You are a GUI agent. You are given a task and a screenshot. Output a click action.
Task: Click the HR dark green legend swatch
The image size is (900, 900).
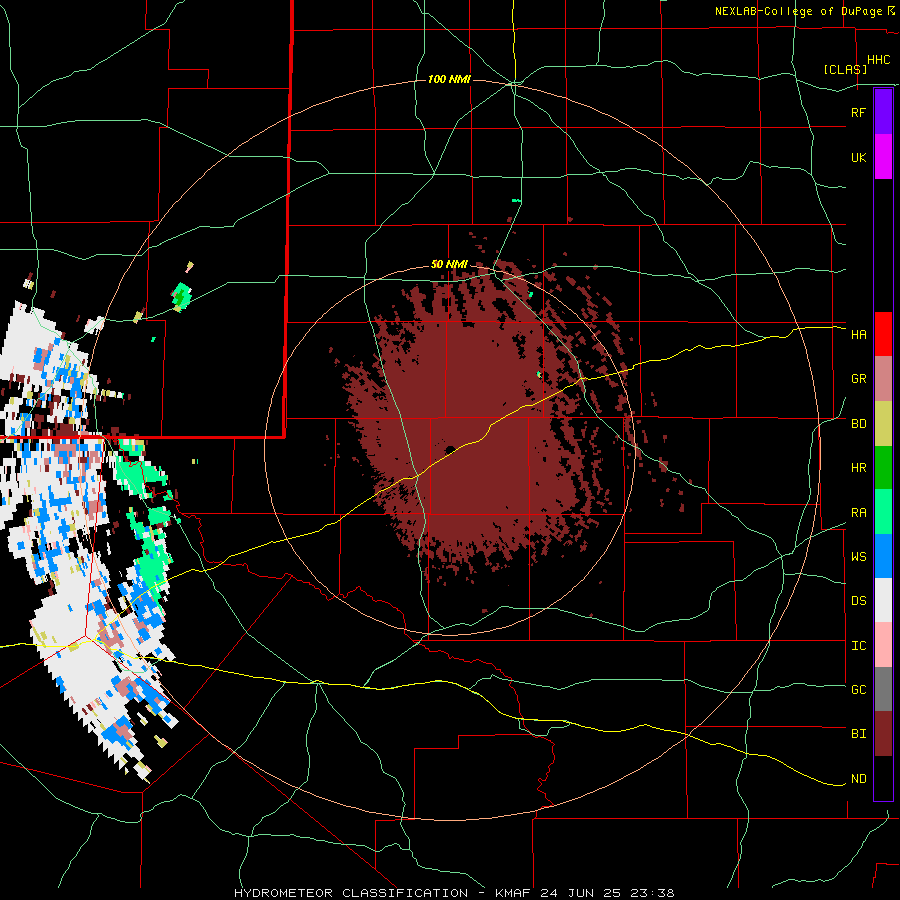883,468
